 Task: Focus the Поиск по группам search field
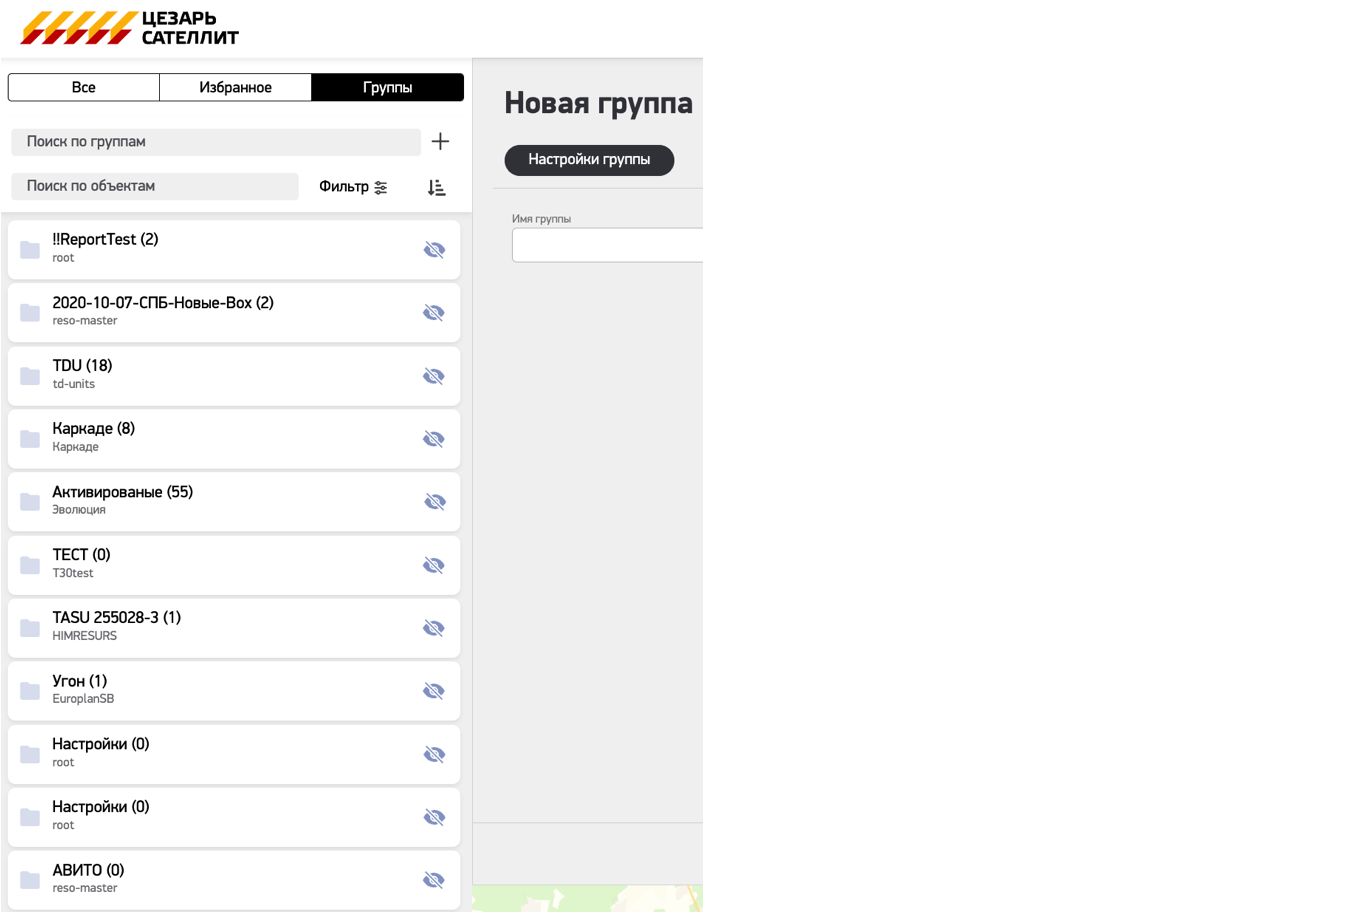215,142
